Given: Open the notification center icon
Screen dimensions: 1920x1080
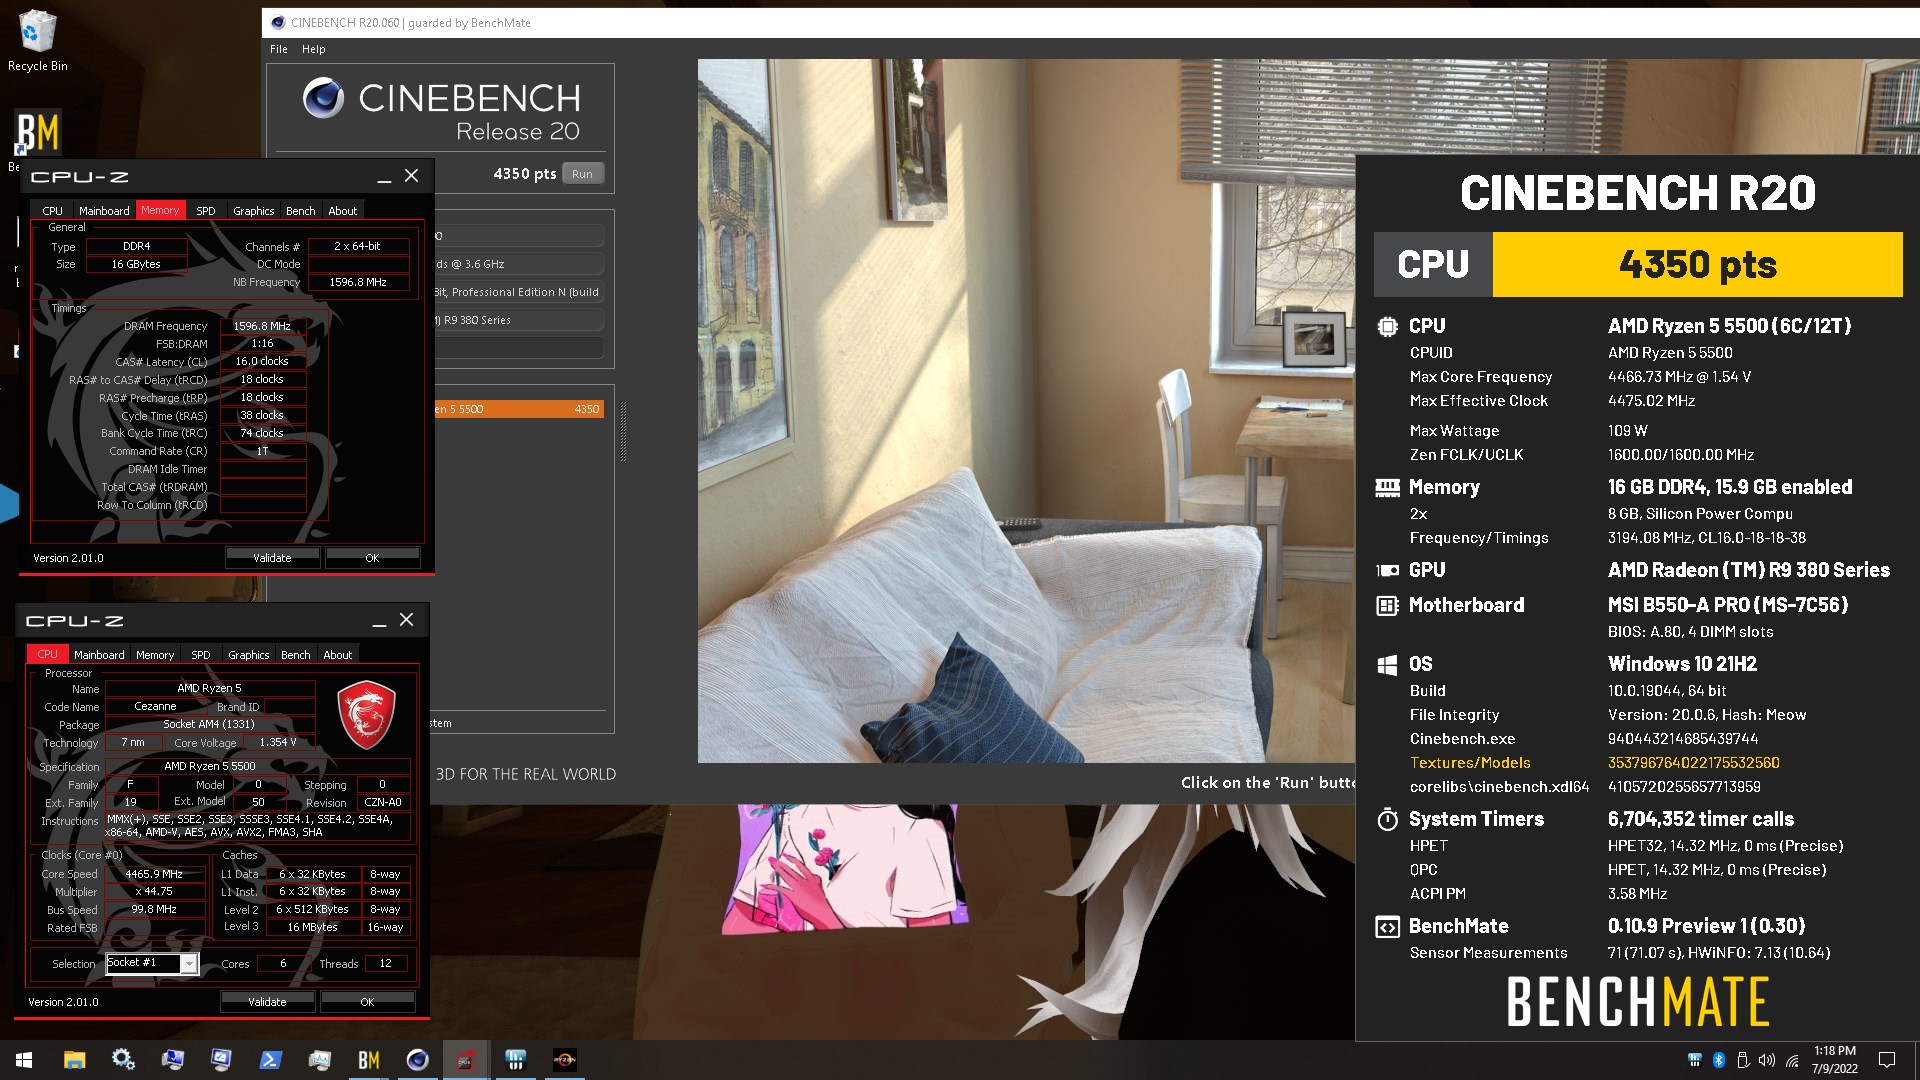Looking at the screenshot, I should [x=1887, y=1060].
